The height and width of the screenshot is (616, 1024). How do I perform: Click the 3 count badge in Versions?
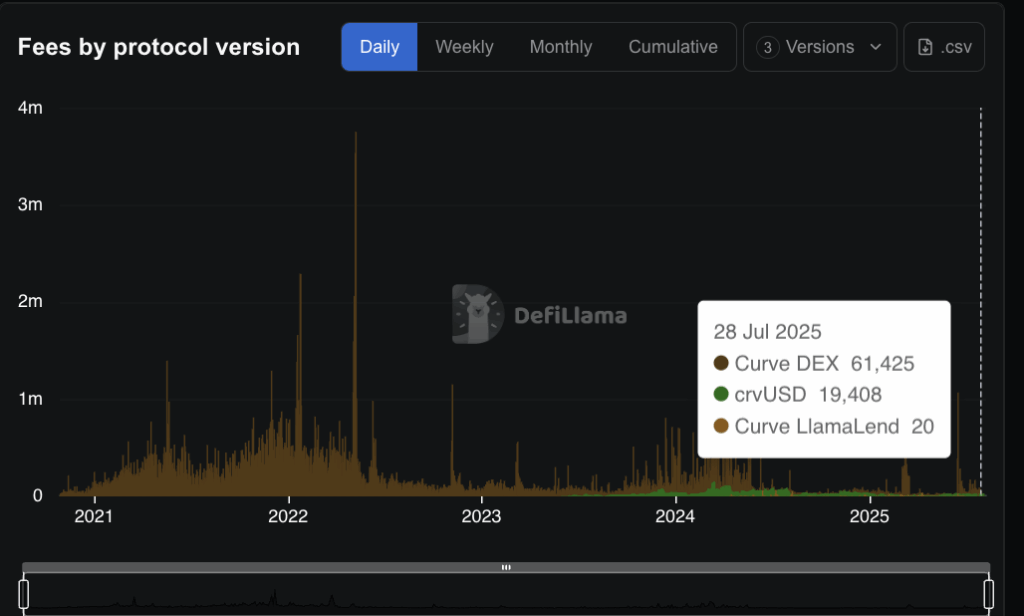[768, 47]
